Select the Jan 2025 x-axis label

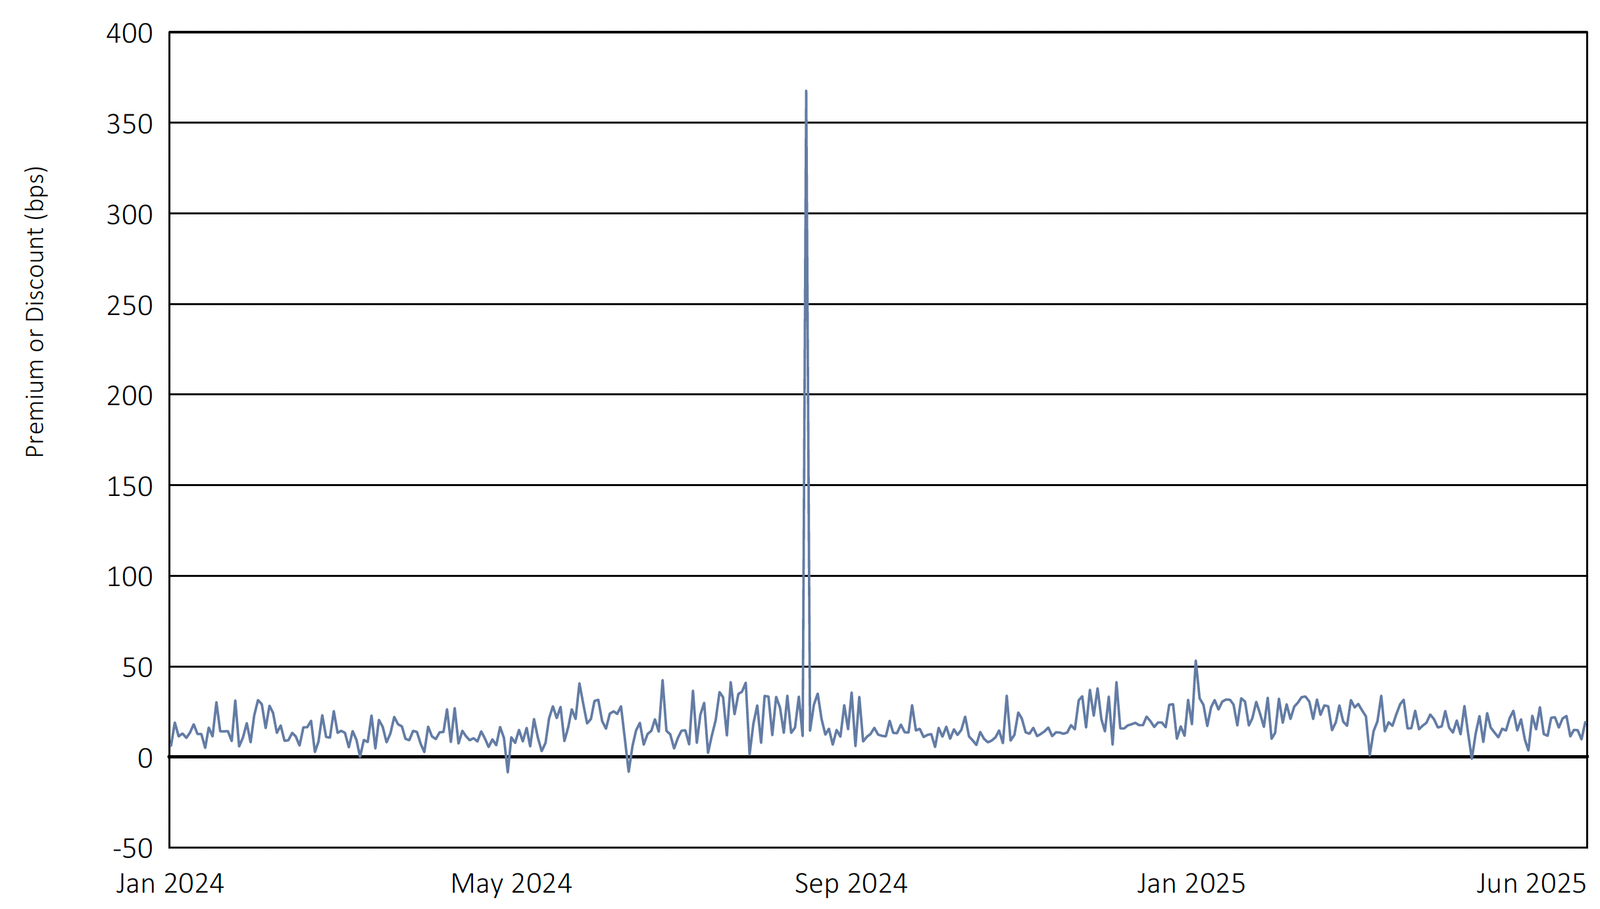coord(1191,884)
